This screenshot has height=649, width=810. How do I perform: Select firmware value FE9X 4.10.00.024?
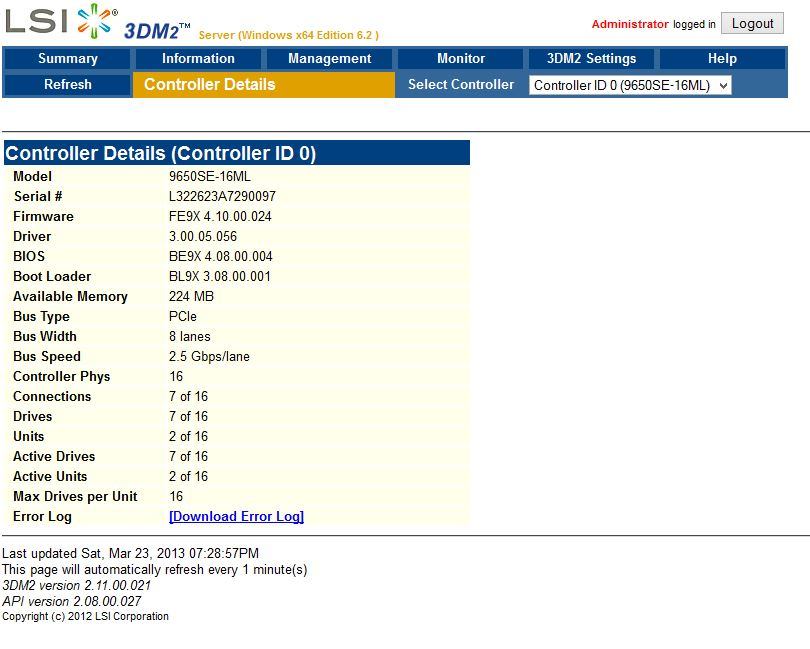point(220,217)
